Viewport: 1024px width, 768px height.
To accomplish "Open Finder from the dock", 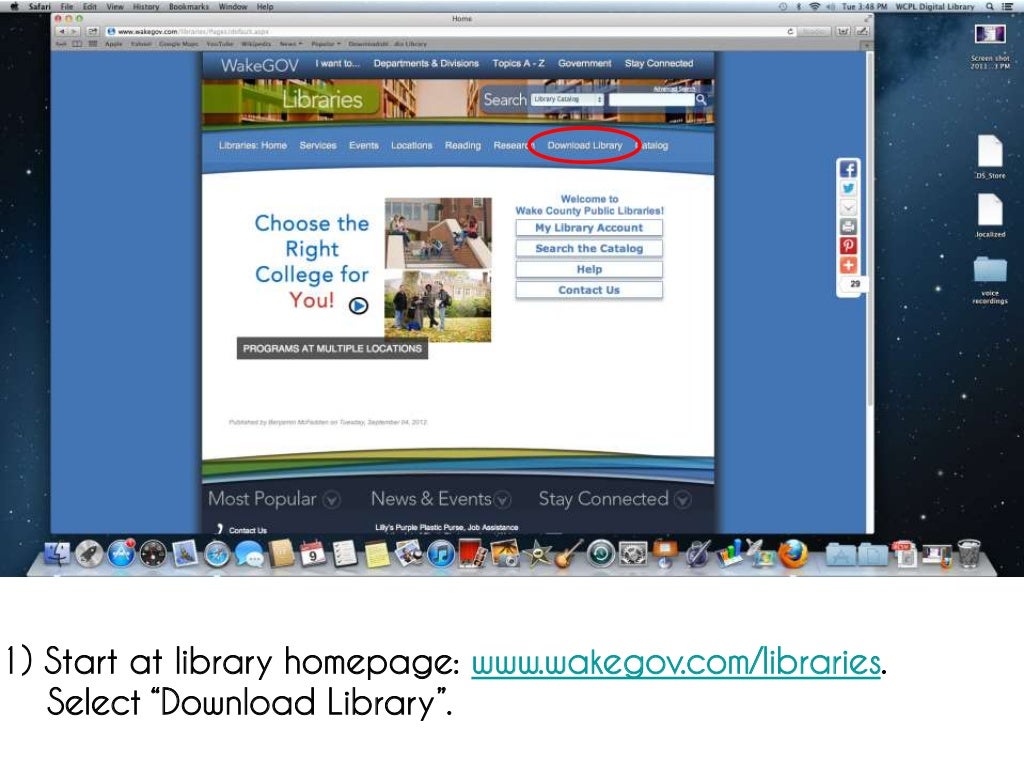I will 57,554.
